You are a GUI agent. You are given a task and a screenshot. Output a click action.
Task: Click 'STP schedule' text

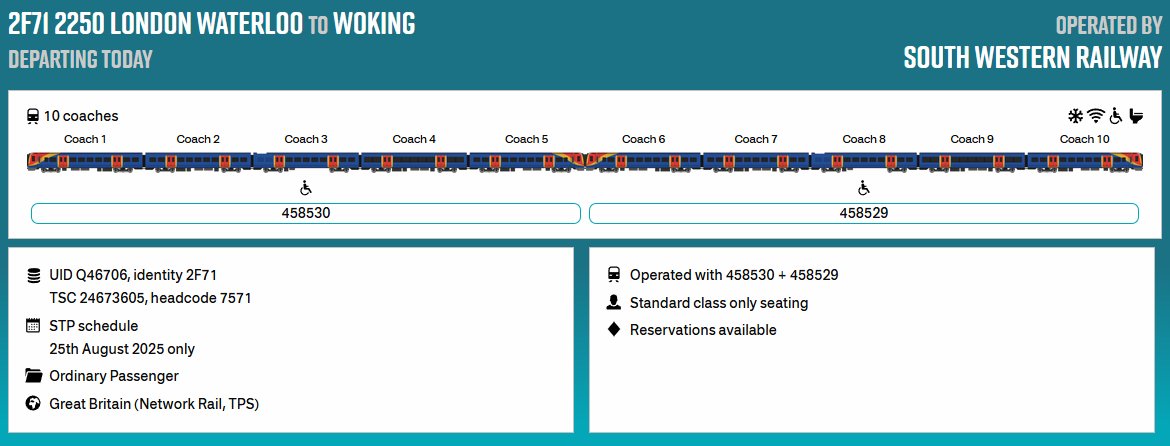(x=93, y=326)
